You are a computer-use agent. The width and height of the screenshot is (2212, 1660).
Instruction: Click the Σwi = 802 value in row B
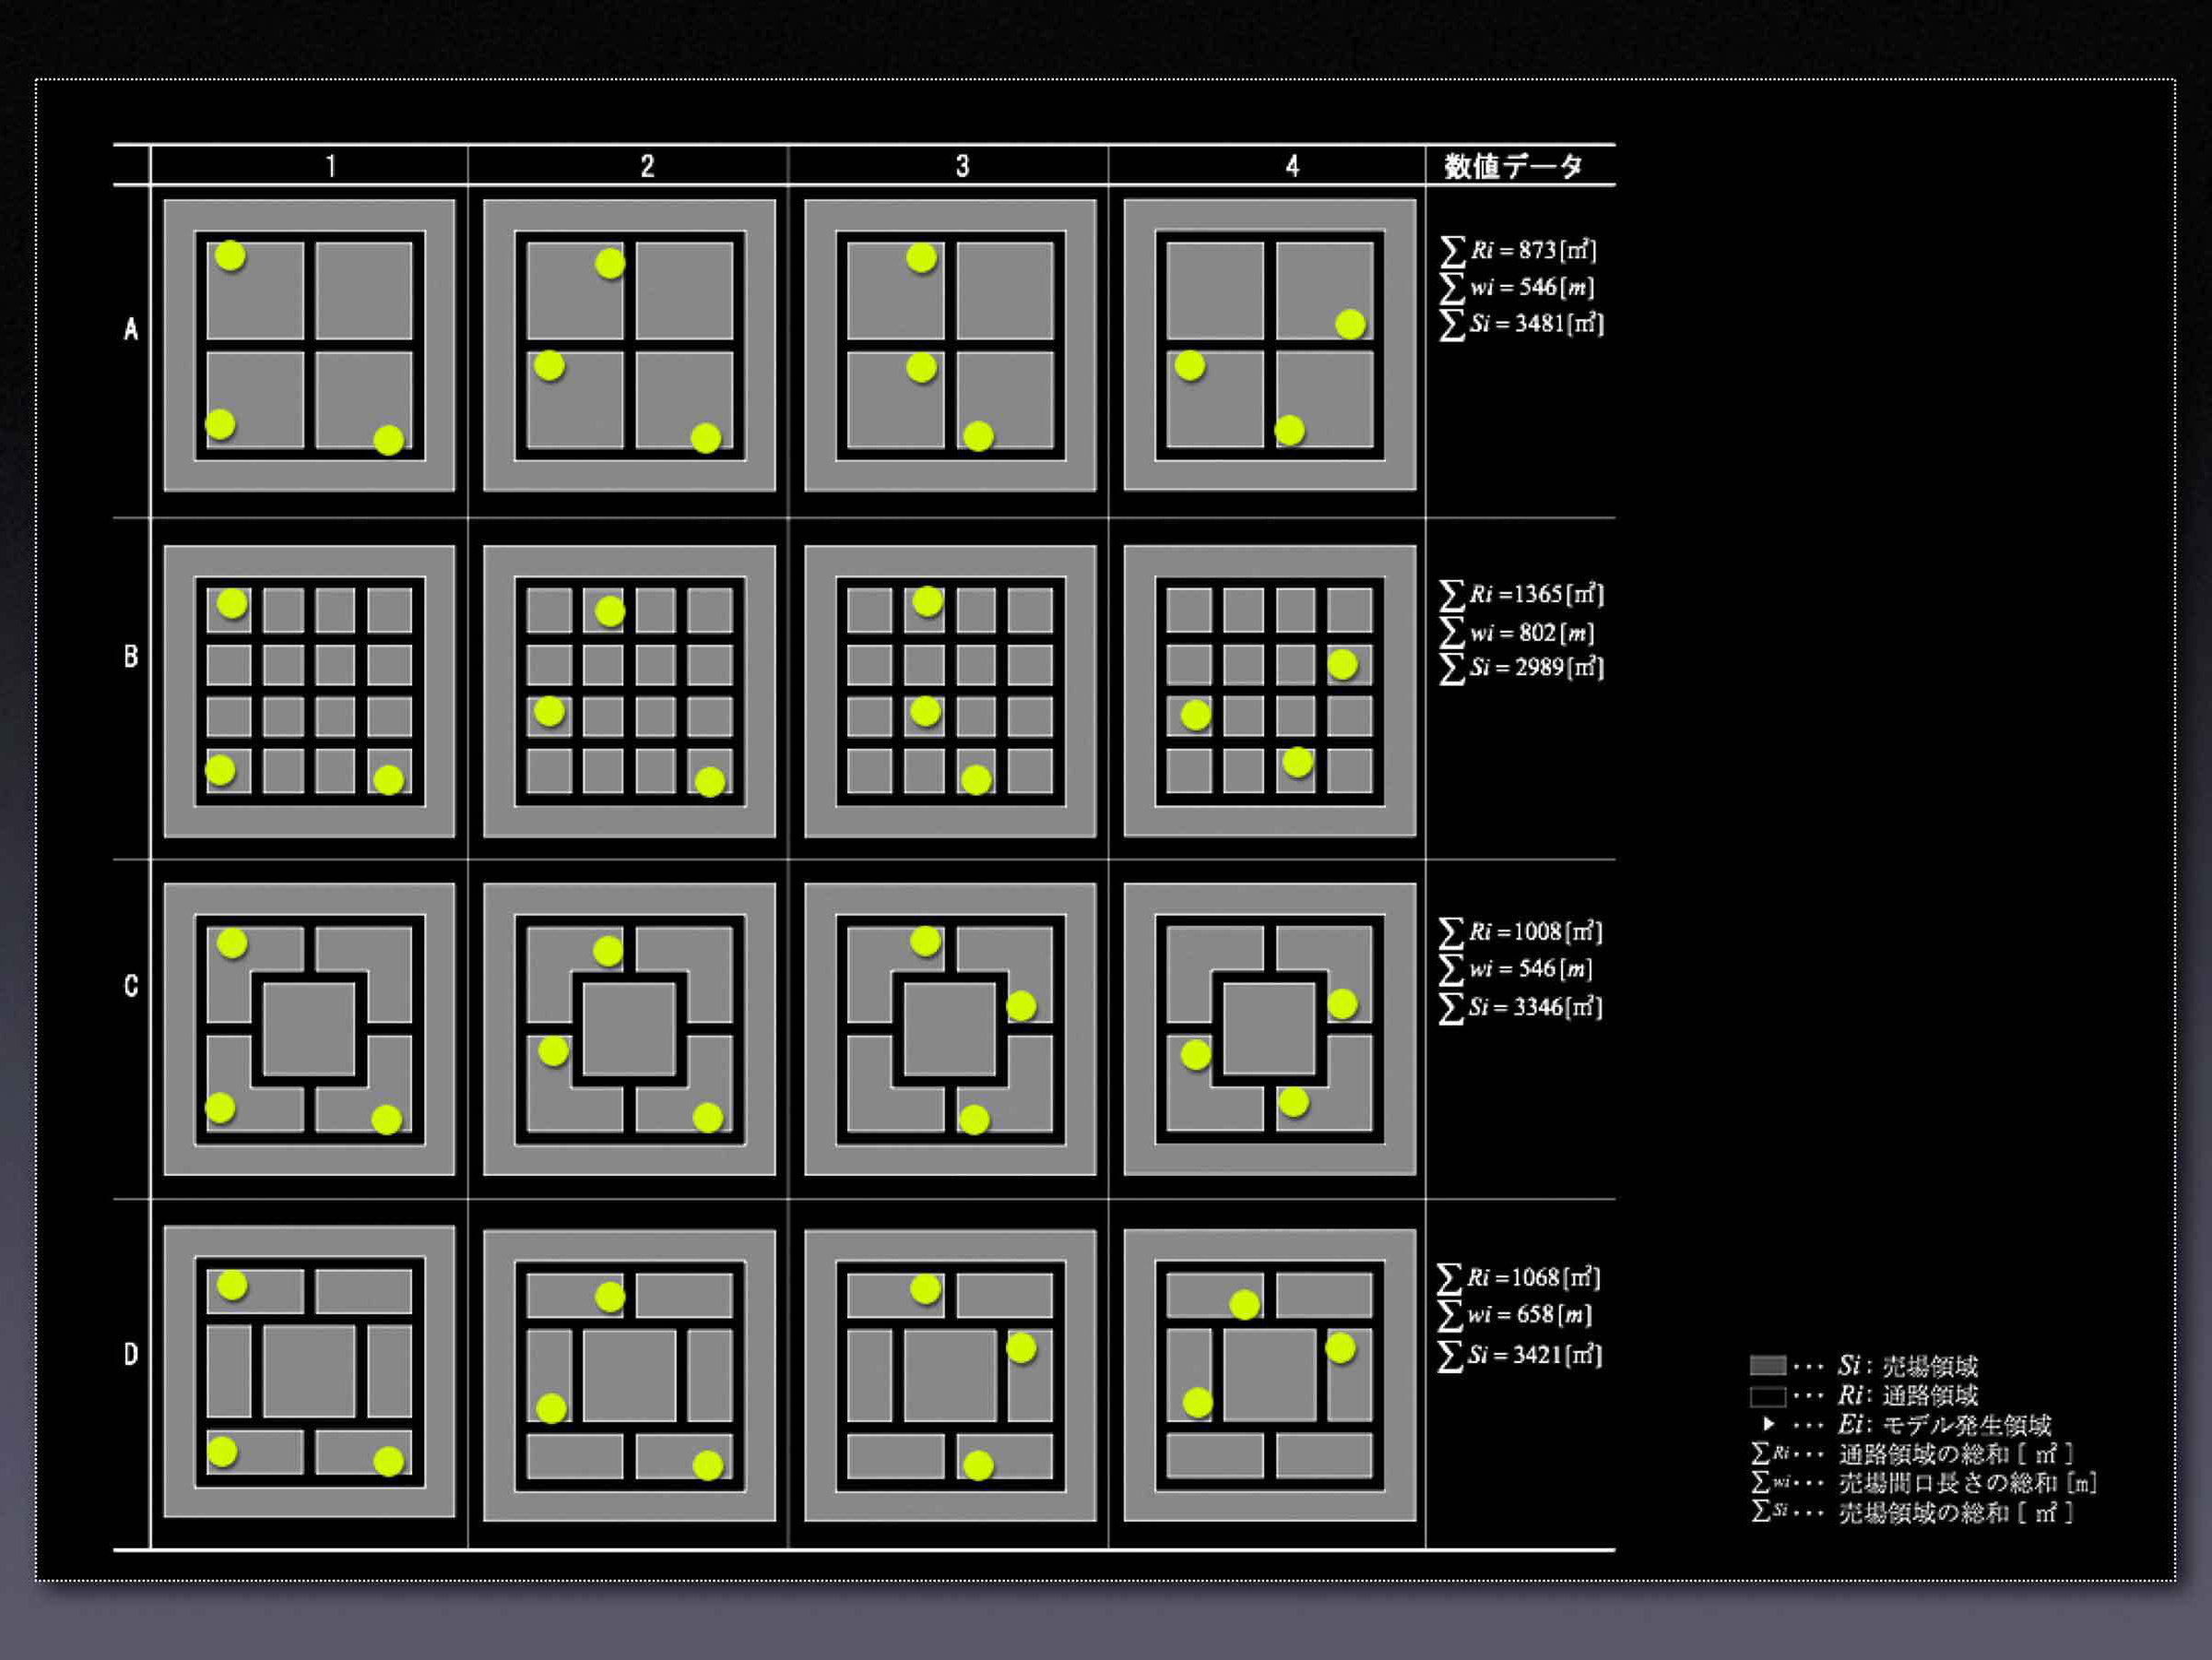(x=1520, y=632)
